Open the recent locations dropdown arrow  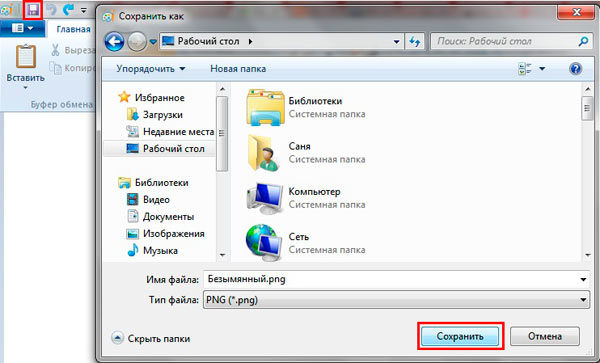coord(153,41)
